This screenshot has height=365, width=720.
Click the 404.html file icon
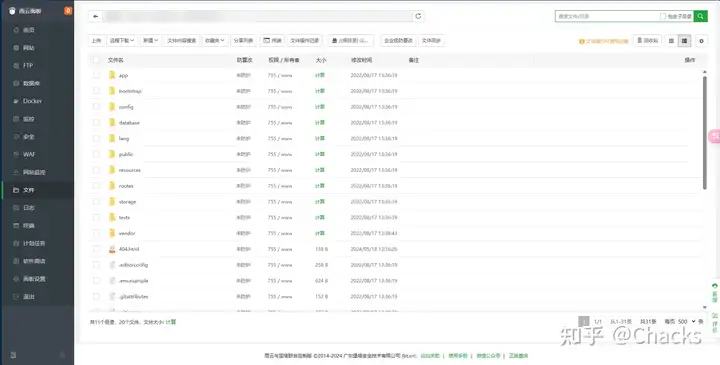click(112, 249)
